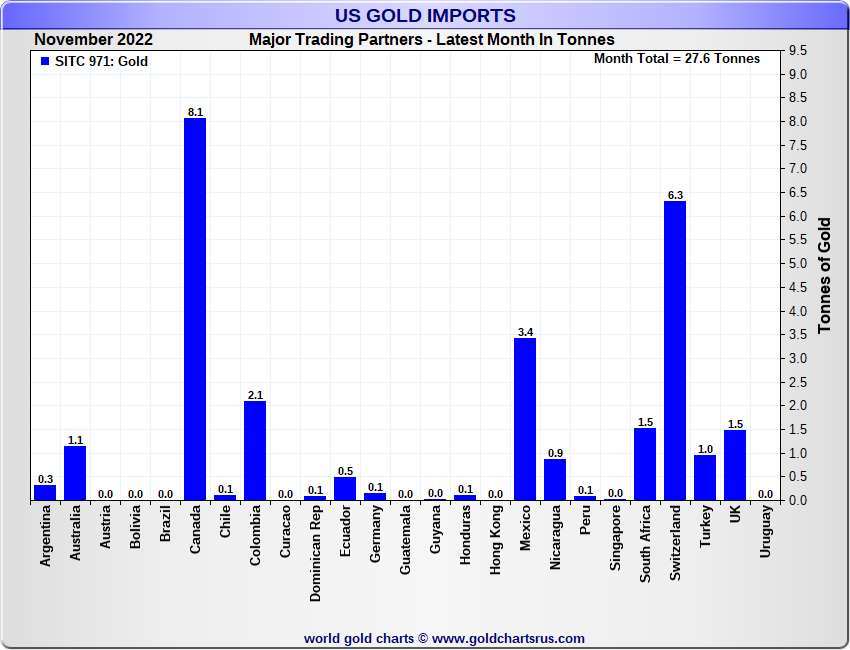Viewport: 850px width, 650px height.
Task: Select the Australia bar
Action: [x=75, y=473]
